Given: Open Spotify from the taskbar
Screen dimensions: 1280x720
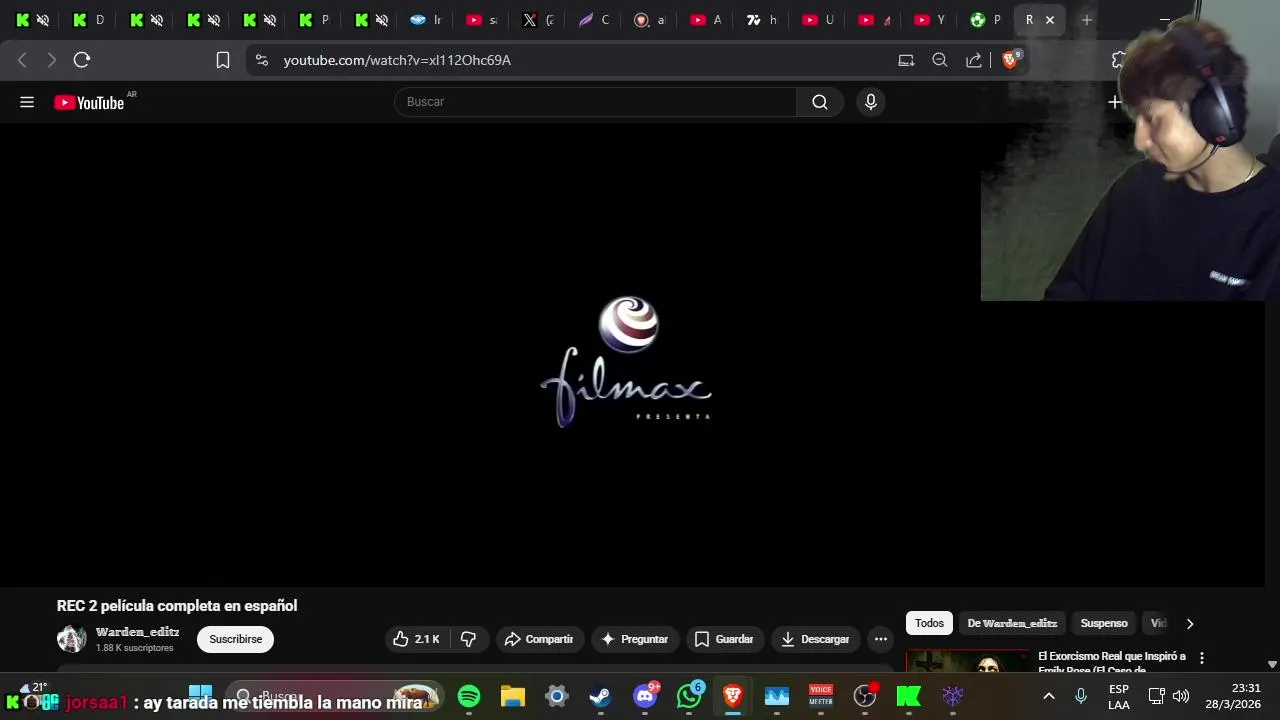Looking at the screenshot, I should pos(469,696).
